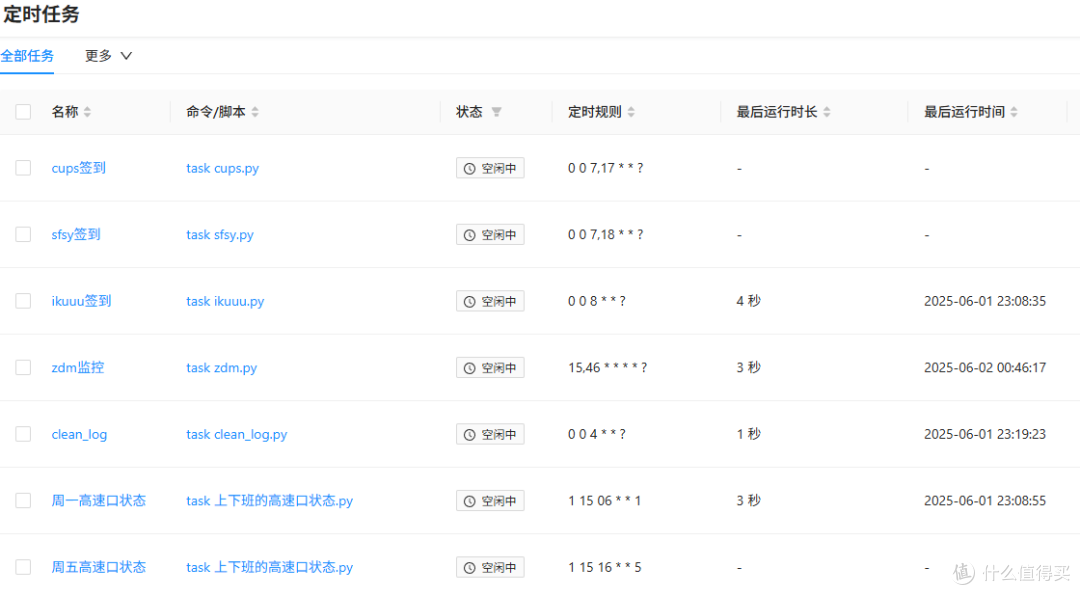Select the clean_log task checkbox
This screenshot has height=595, width=1080.
click(x=23, y=434)
